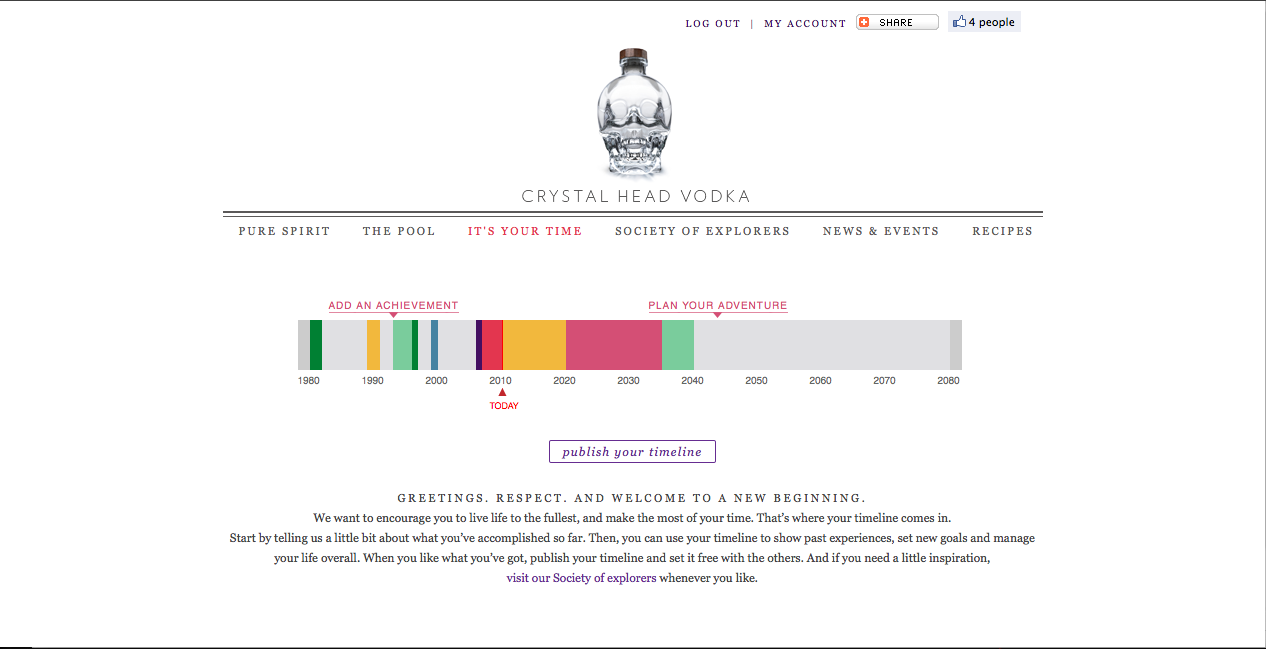1266x649 pixels.
Task: Click the 2000 year label
Action: [436, 381]
